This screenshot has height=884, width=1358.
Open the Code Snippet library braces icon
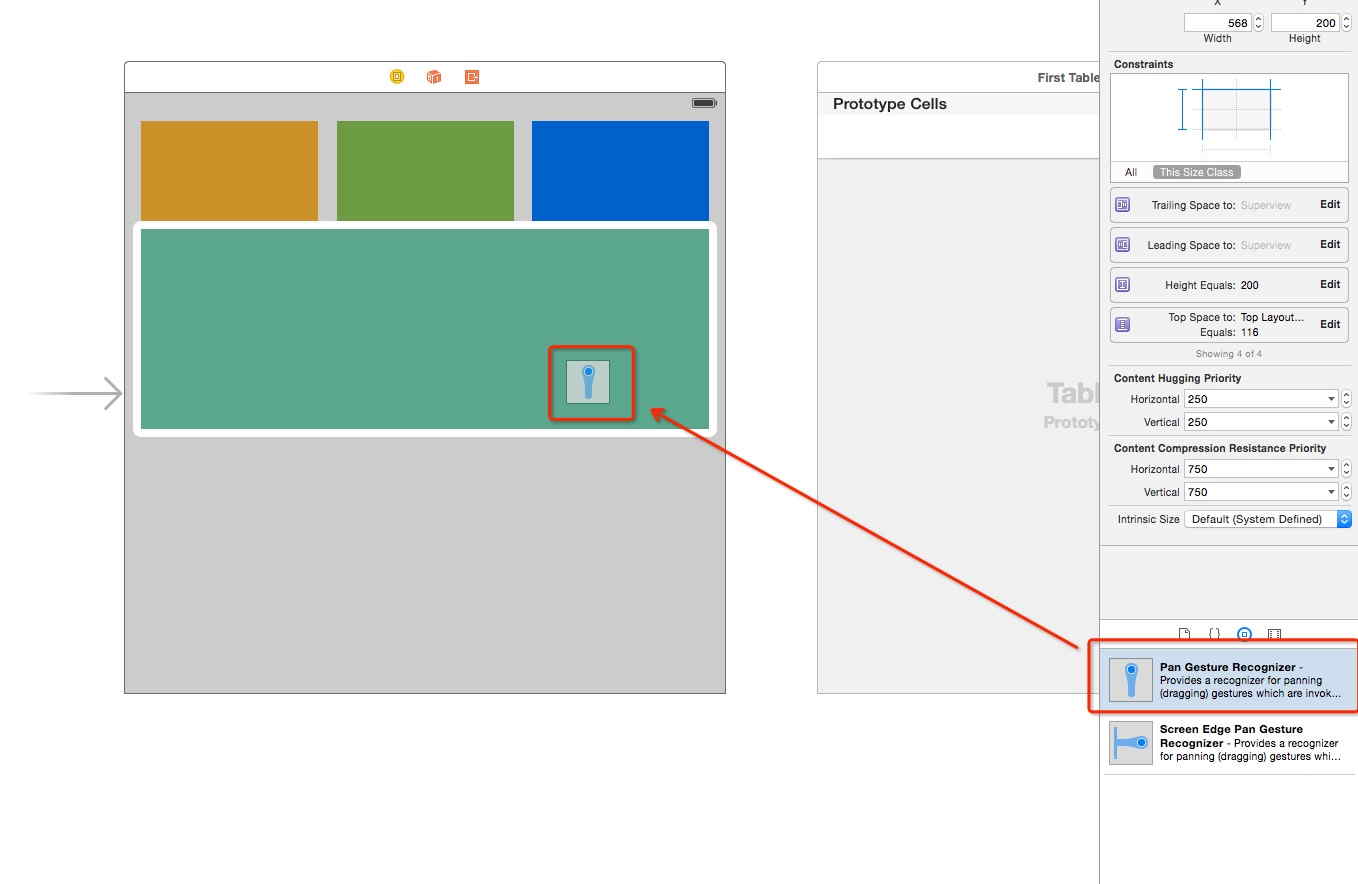pyautogui.click(x=1214, y=634)
